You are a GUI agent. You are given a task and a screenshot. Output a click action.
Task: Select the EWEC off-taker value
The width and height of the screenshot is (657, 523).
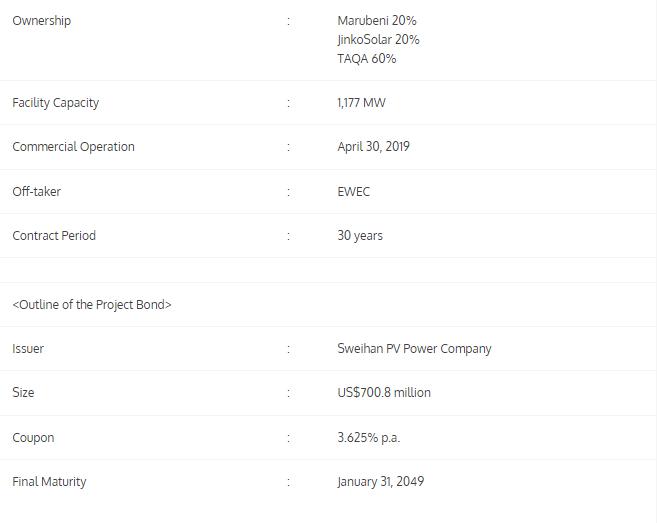(354, 192)
